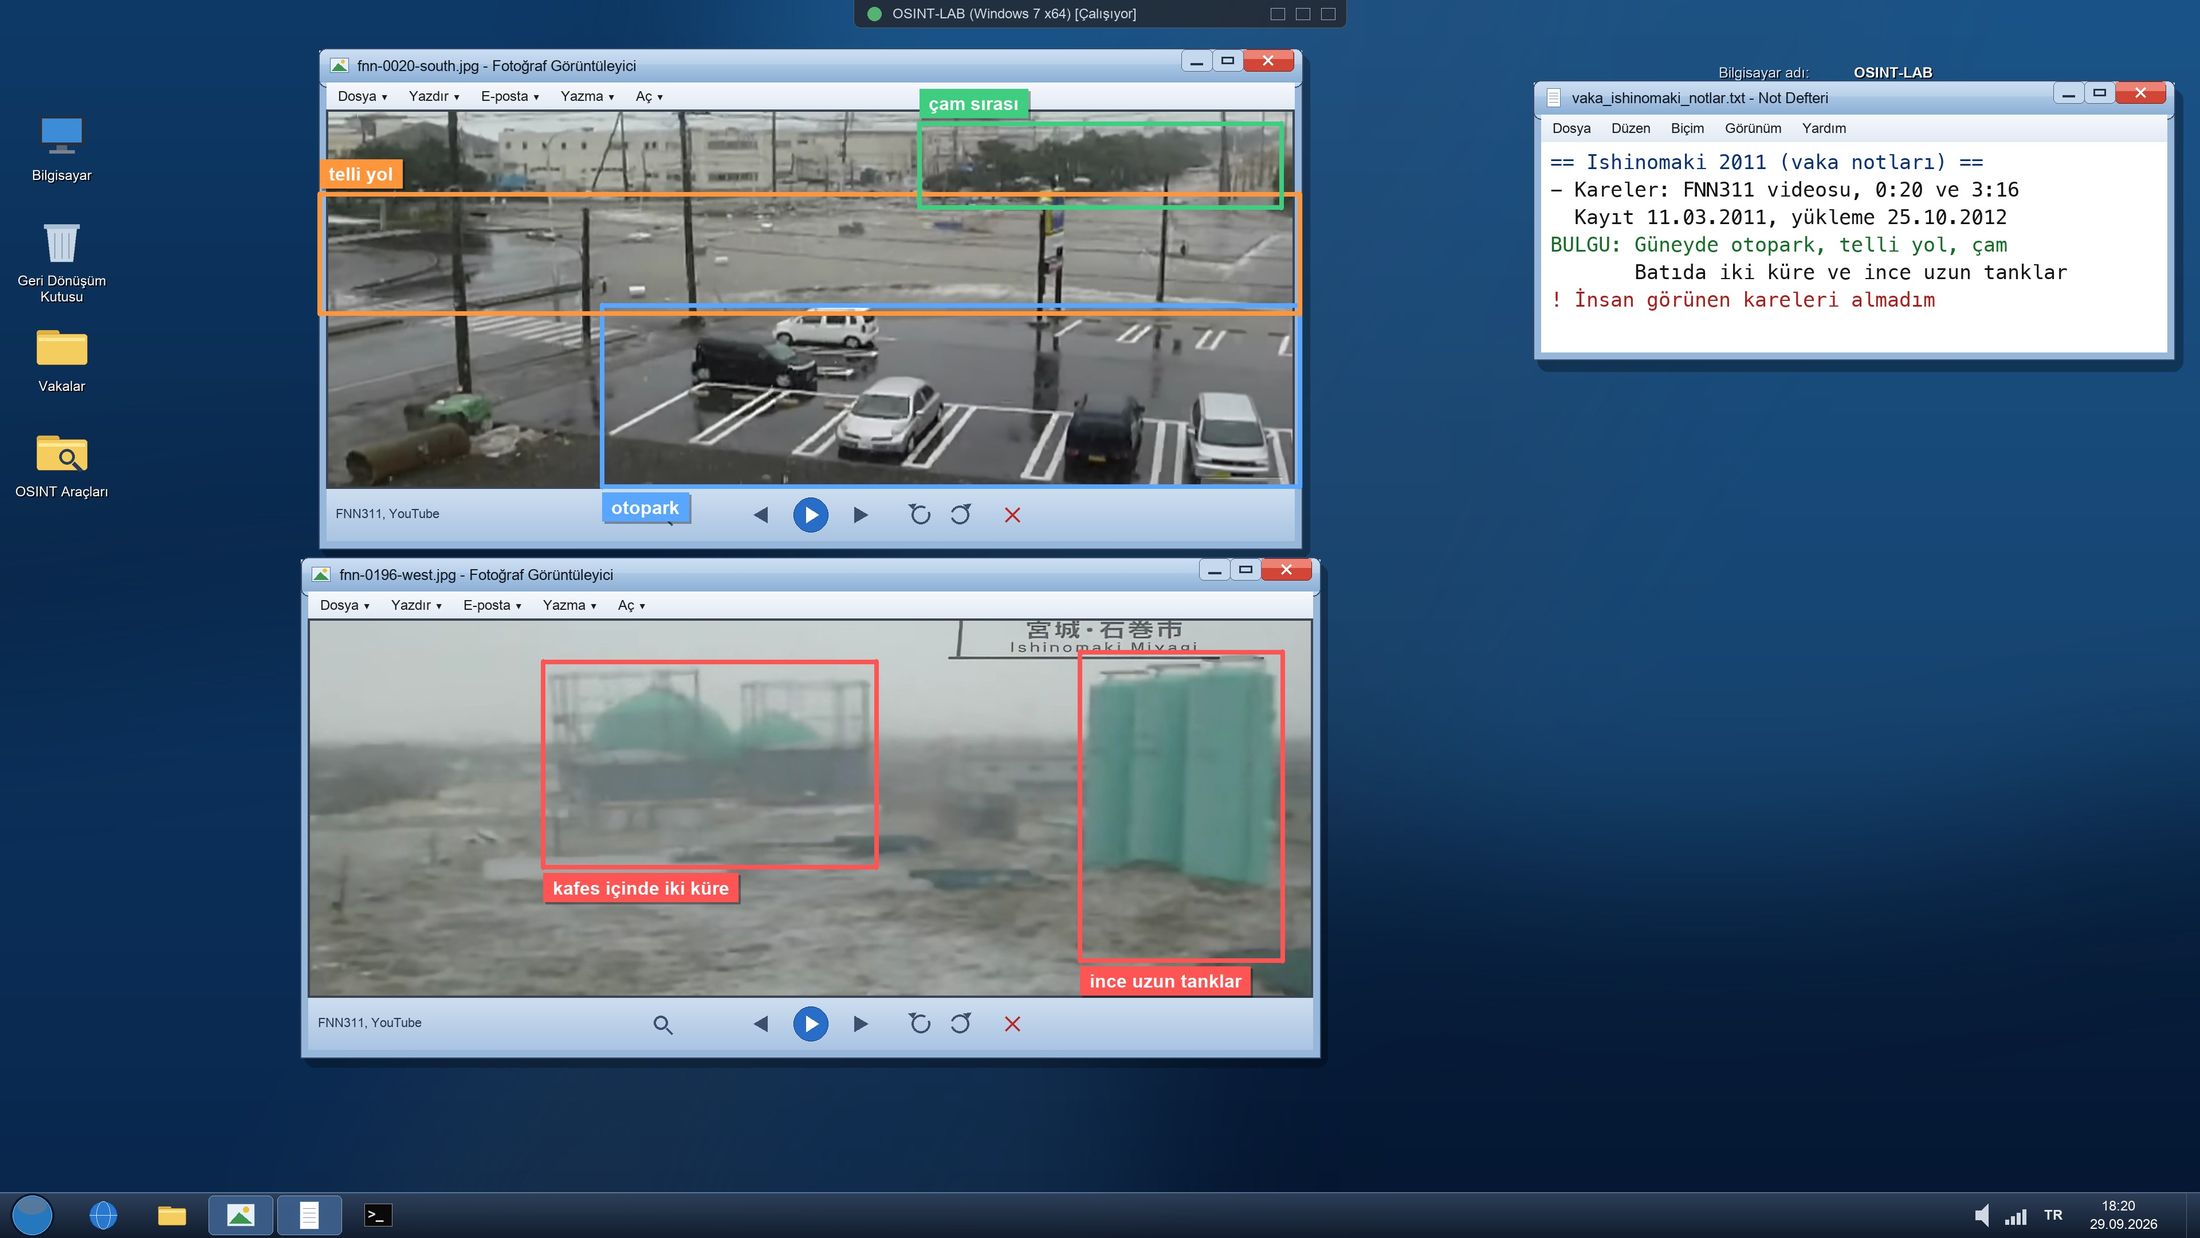Screen dimensions: 2200x1238
Task: Go to next image in fnn-0020-south.jpg viewer
Action: (x=860, y=515)
